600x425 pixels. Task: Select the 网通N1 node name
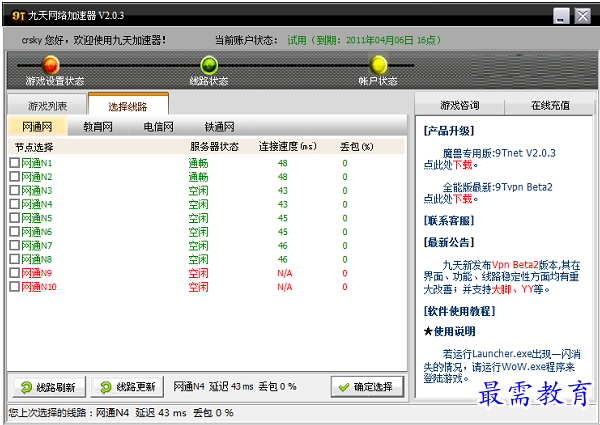point(37,163)
